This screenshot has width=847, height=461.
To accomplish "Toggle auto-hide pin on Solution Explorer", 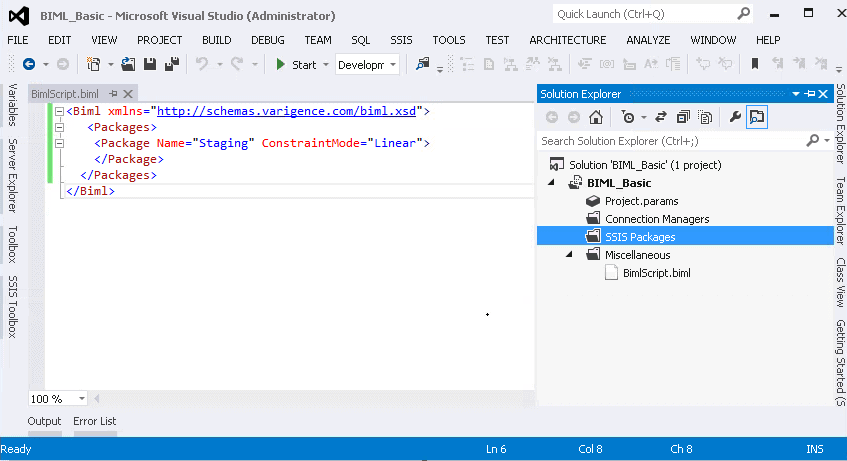I will (x=810, y=94).
